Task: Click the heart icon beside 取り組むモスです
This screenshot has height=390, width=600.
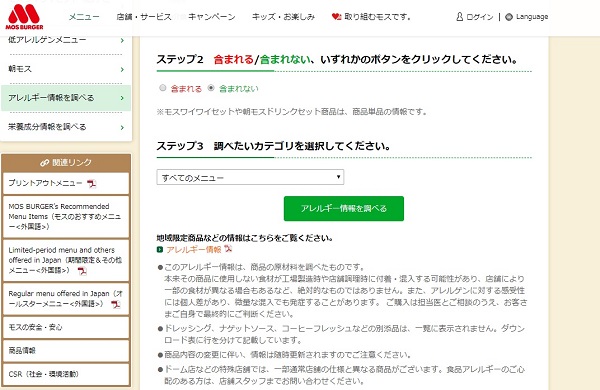Action: click(336, 17)
